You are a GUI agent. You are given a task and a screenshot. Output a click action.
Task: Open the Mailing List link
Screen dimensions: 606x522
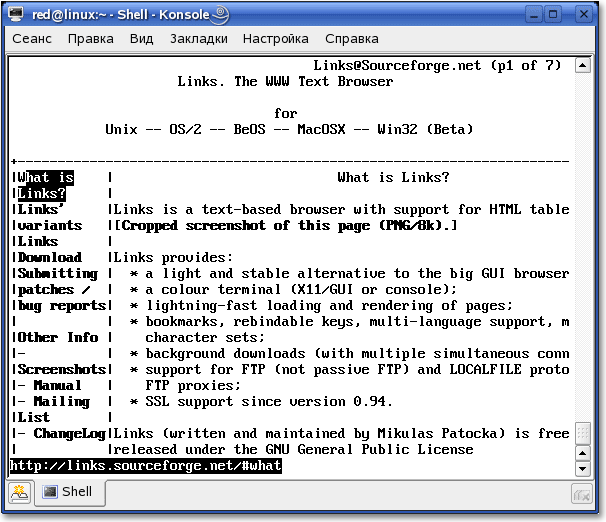pos(54,409)
